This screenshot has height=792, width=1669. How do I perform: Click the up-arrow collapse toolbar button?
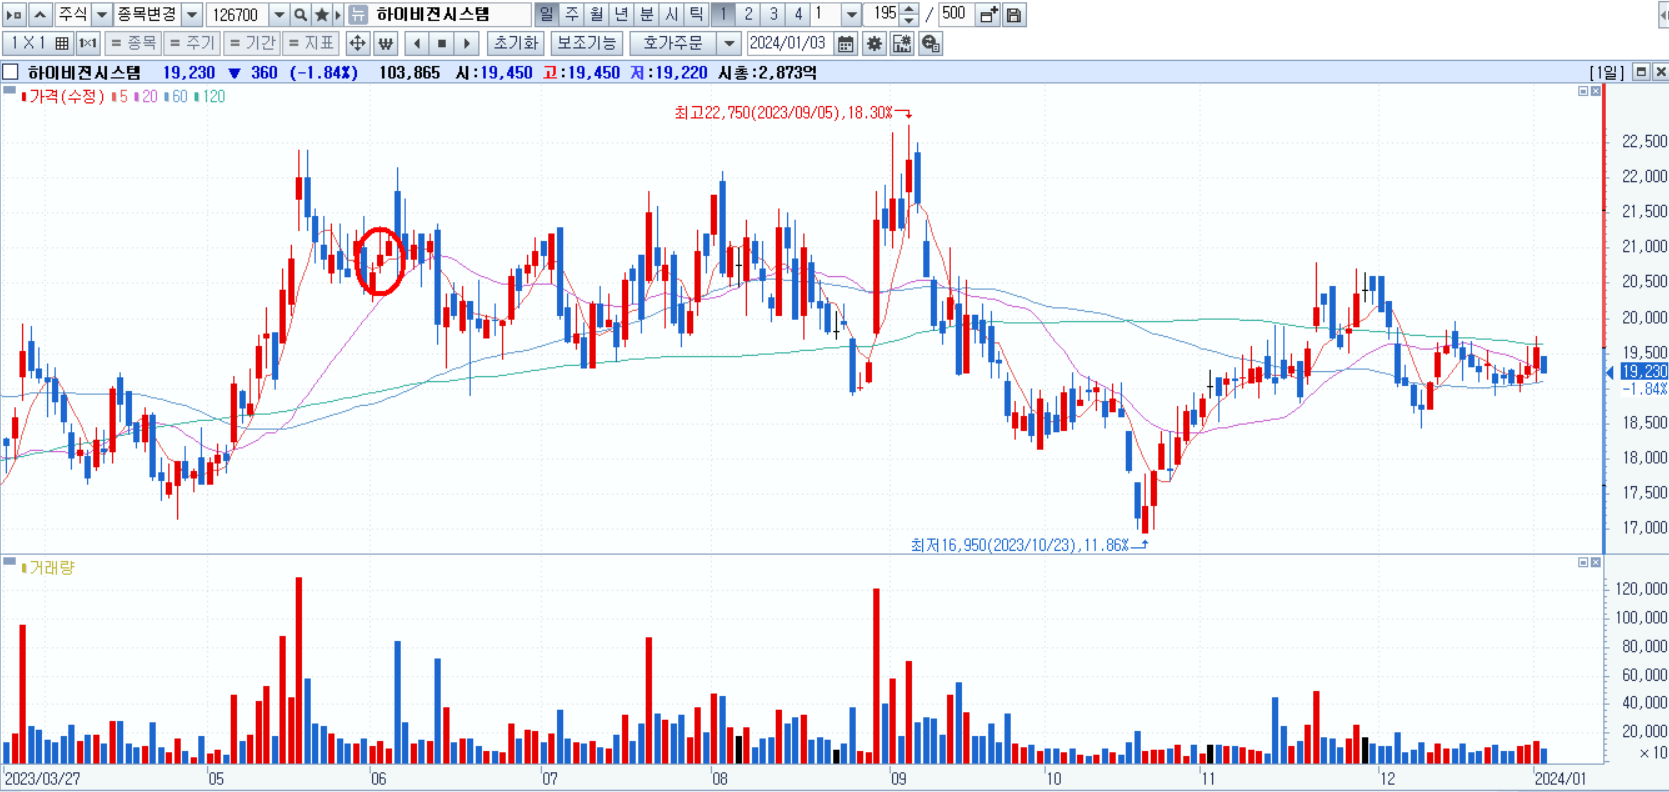click(40, 15)
